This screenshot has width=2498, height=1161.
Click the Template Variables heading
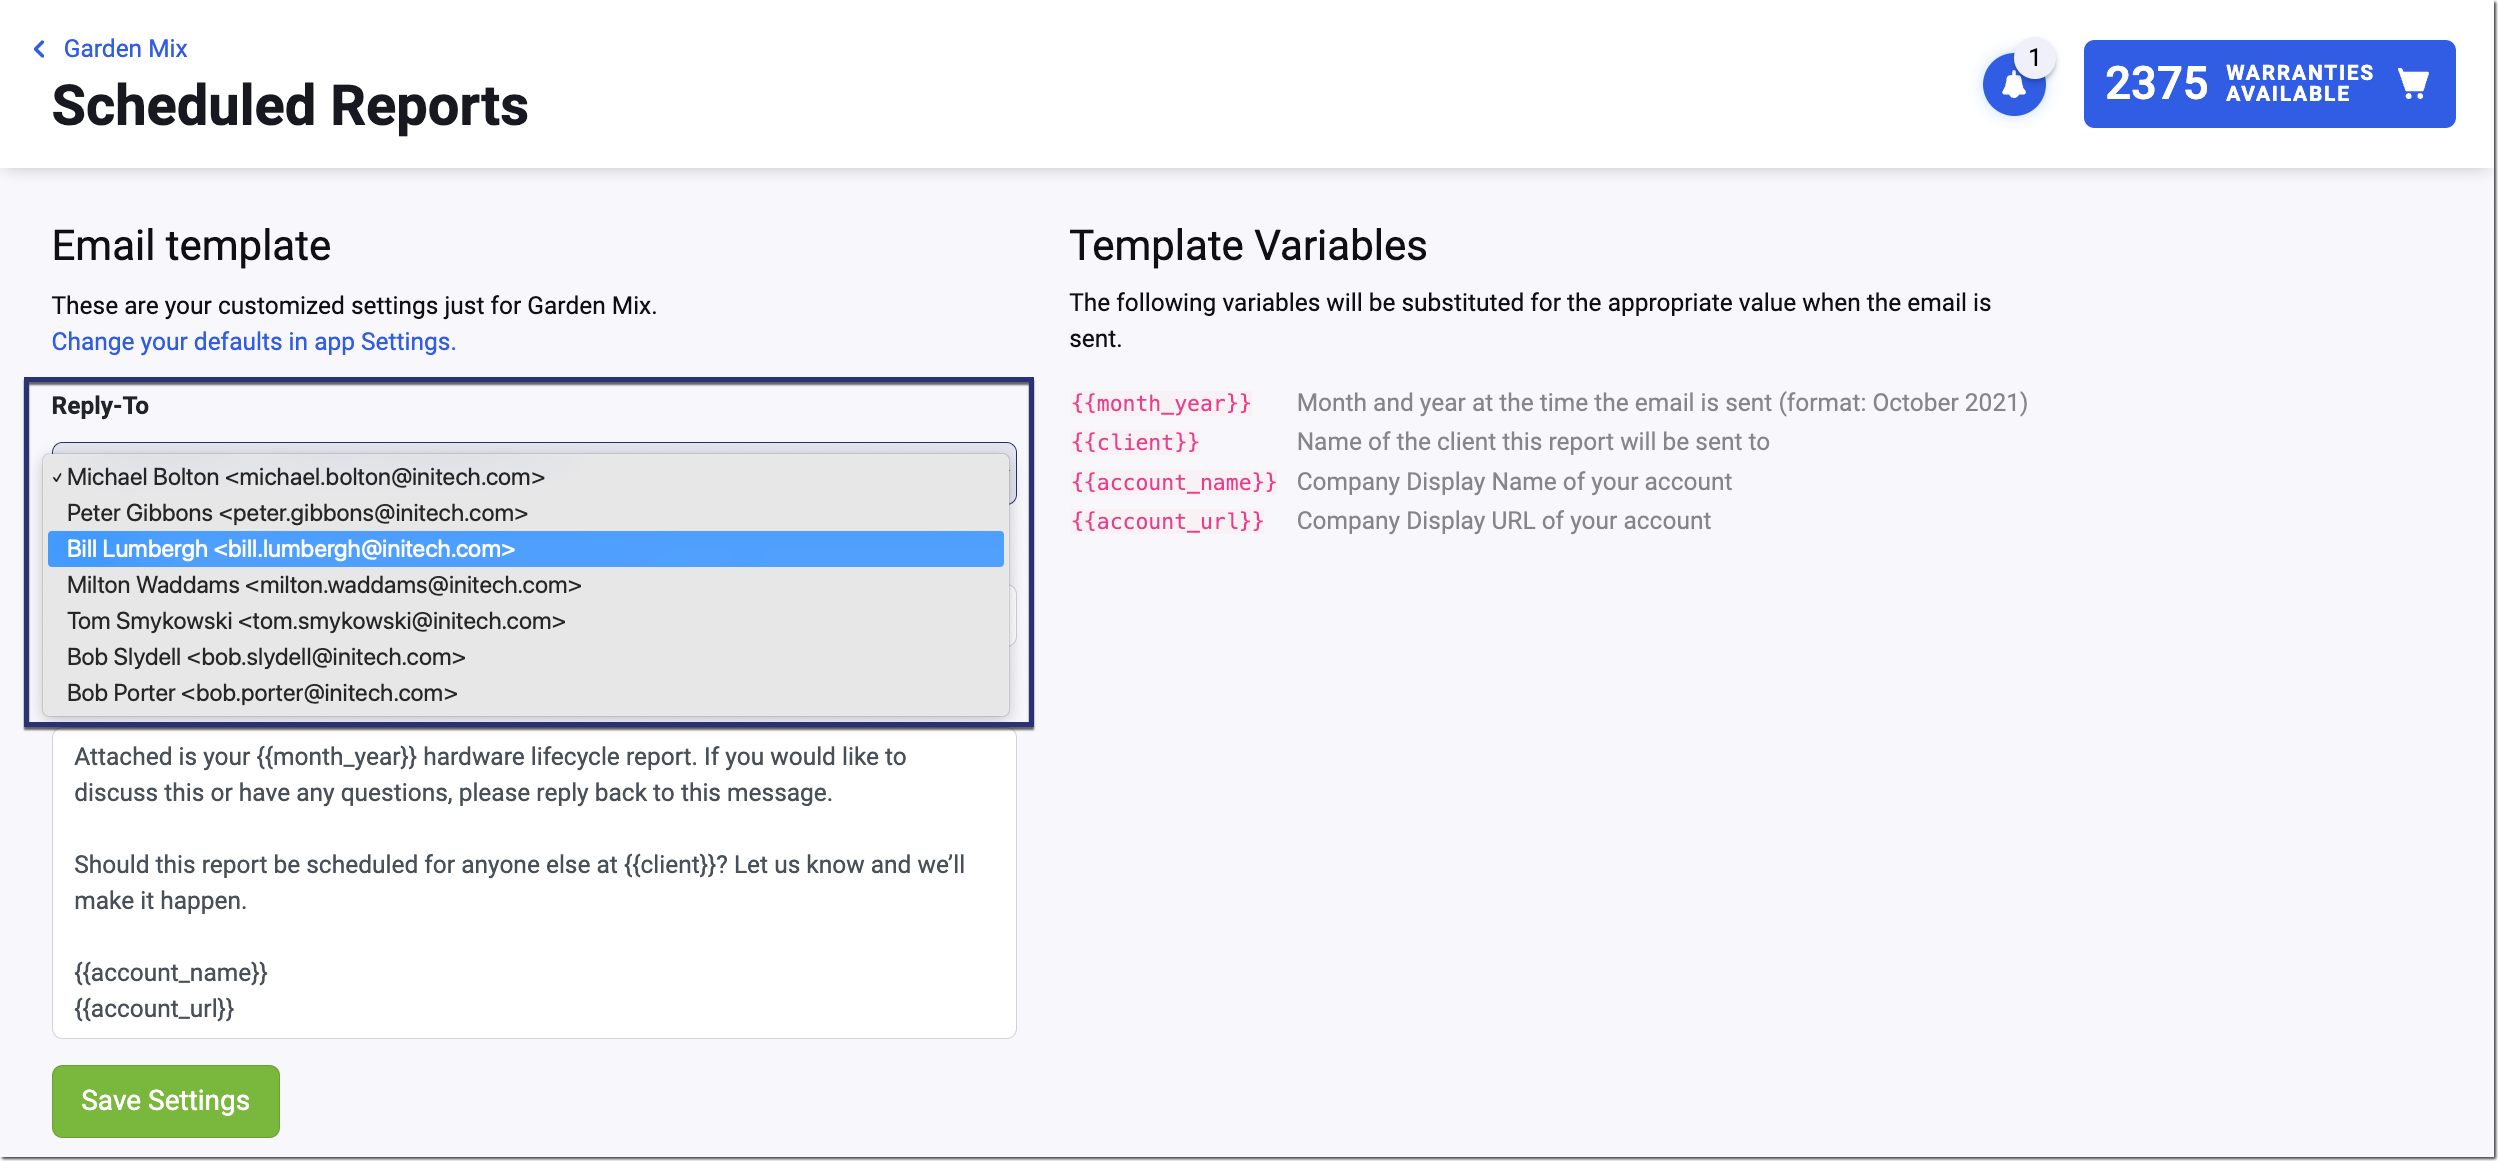pos(1248,246)
